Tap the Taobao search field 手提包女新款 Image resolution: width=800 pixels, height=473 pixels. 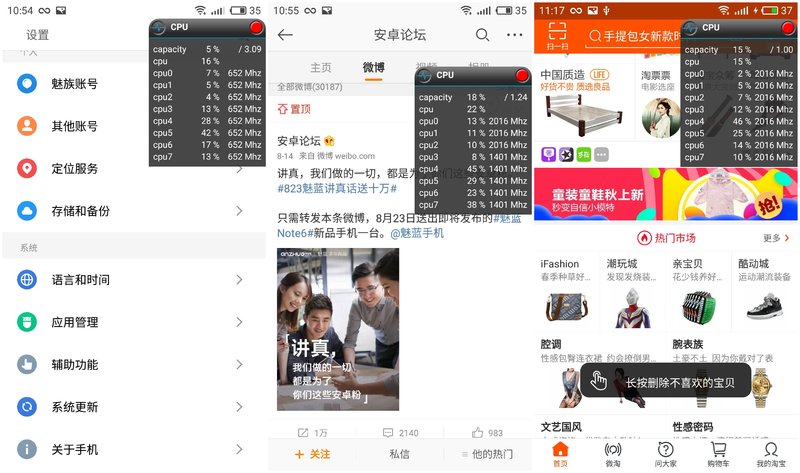point(634,36)
